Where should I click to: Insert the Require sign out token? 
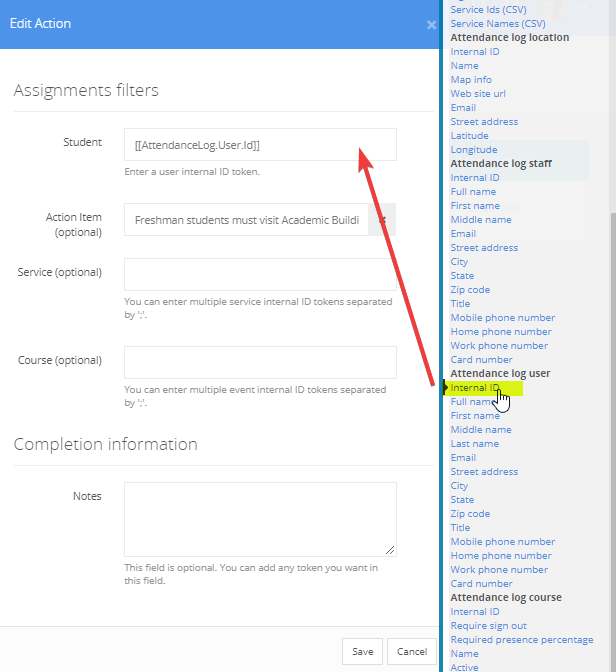point(488,626)
